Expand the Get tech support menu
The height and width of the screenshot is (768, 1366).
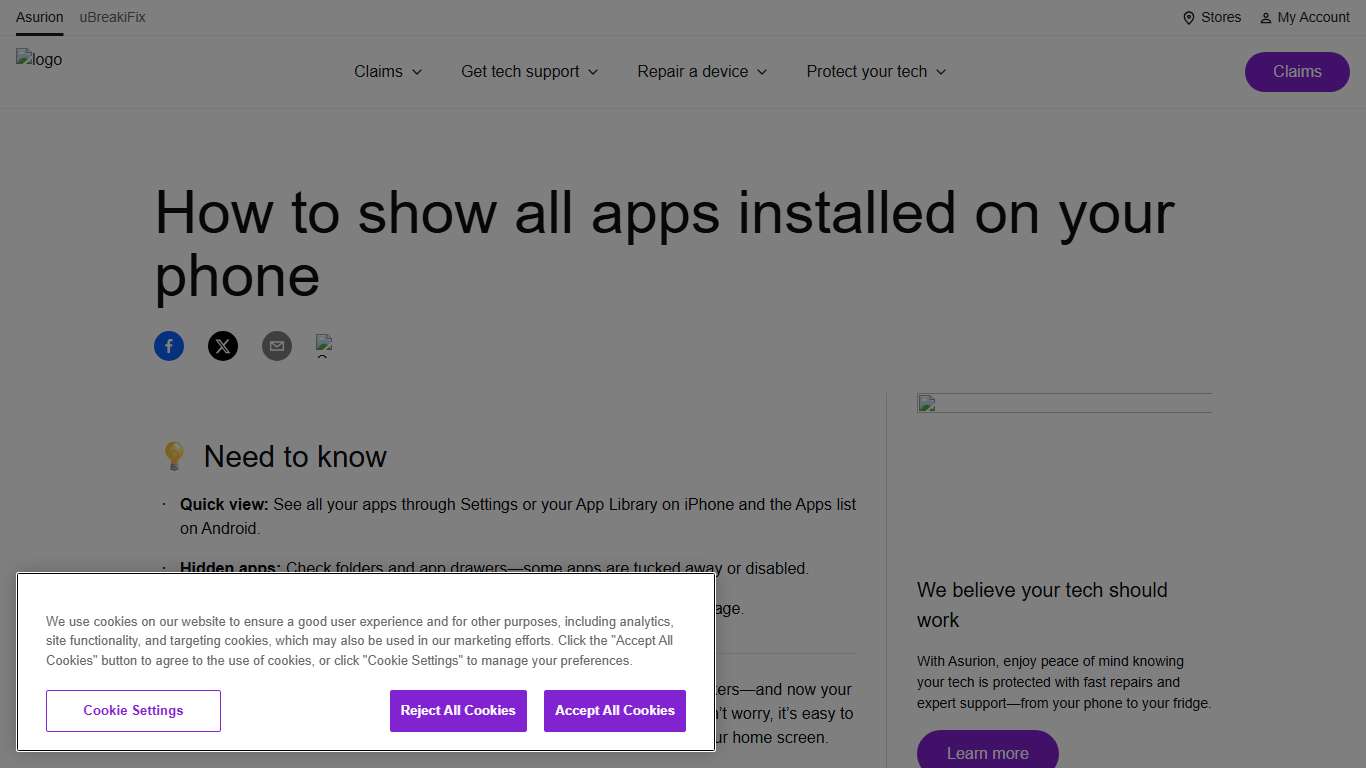[x=529, y=71]
